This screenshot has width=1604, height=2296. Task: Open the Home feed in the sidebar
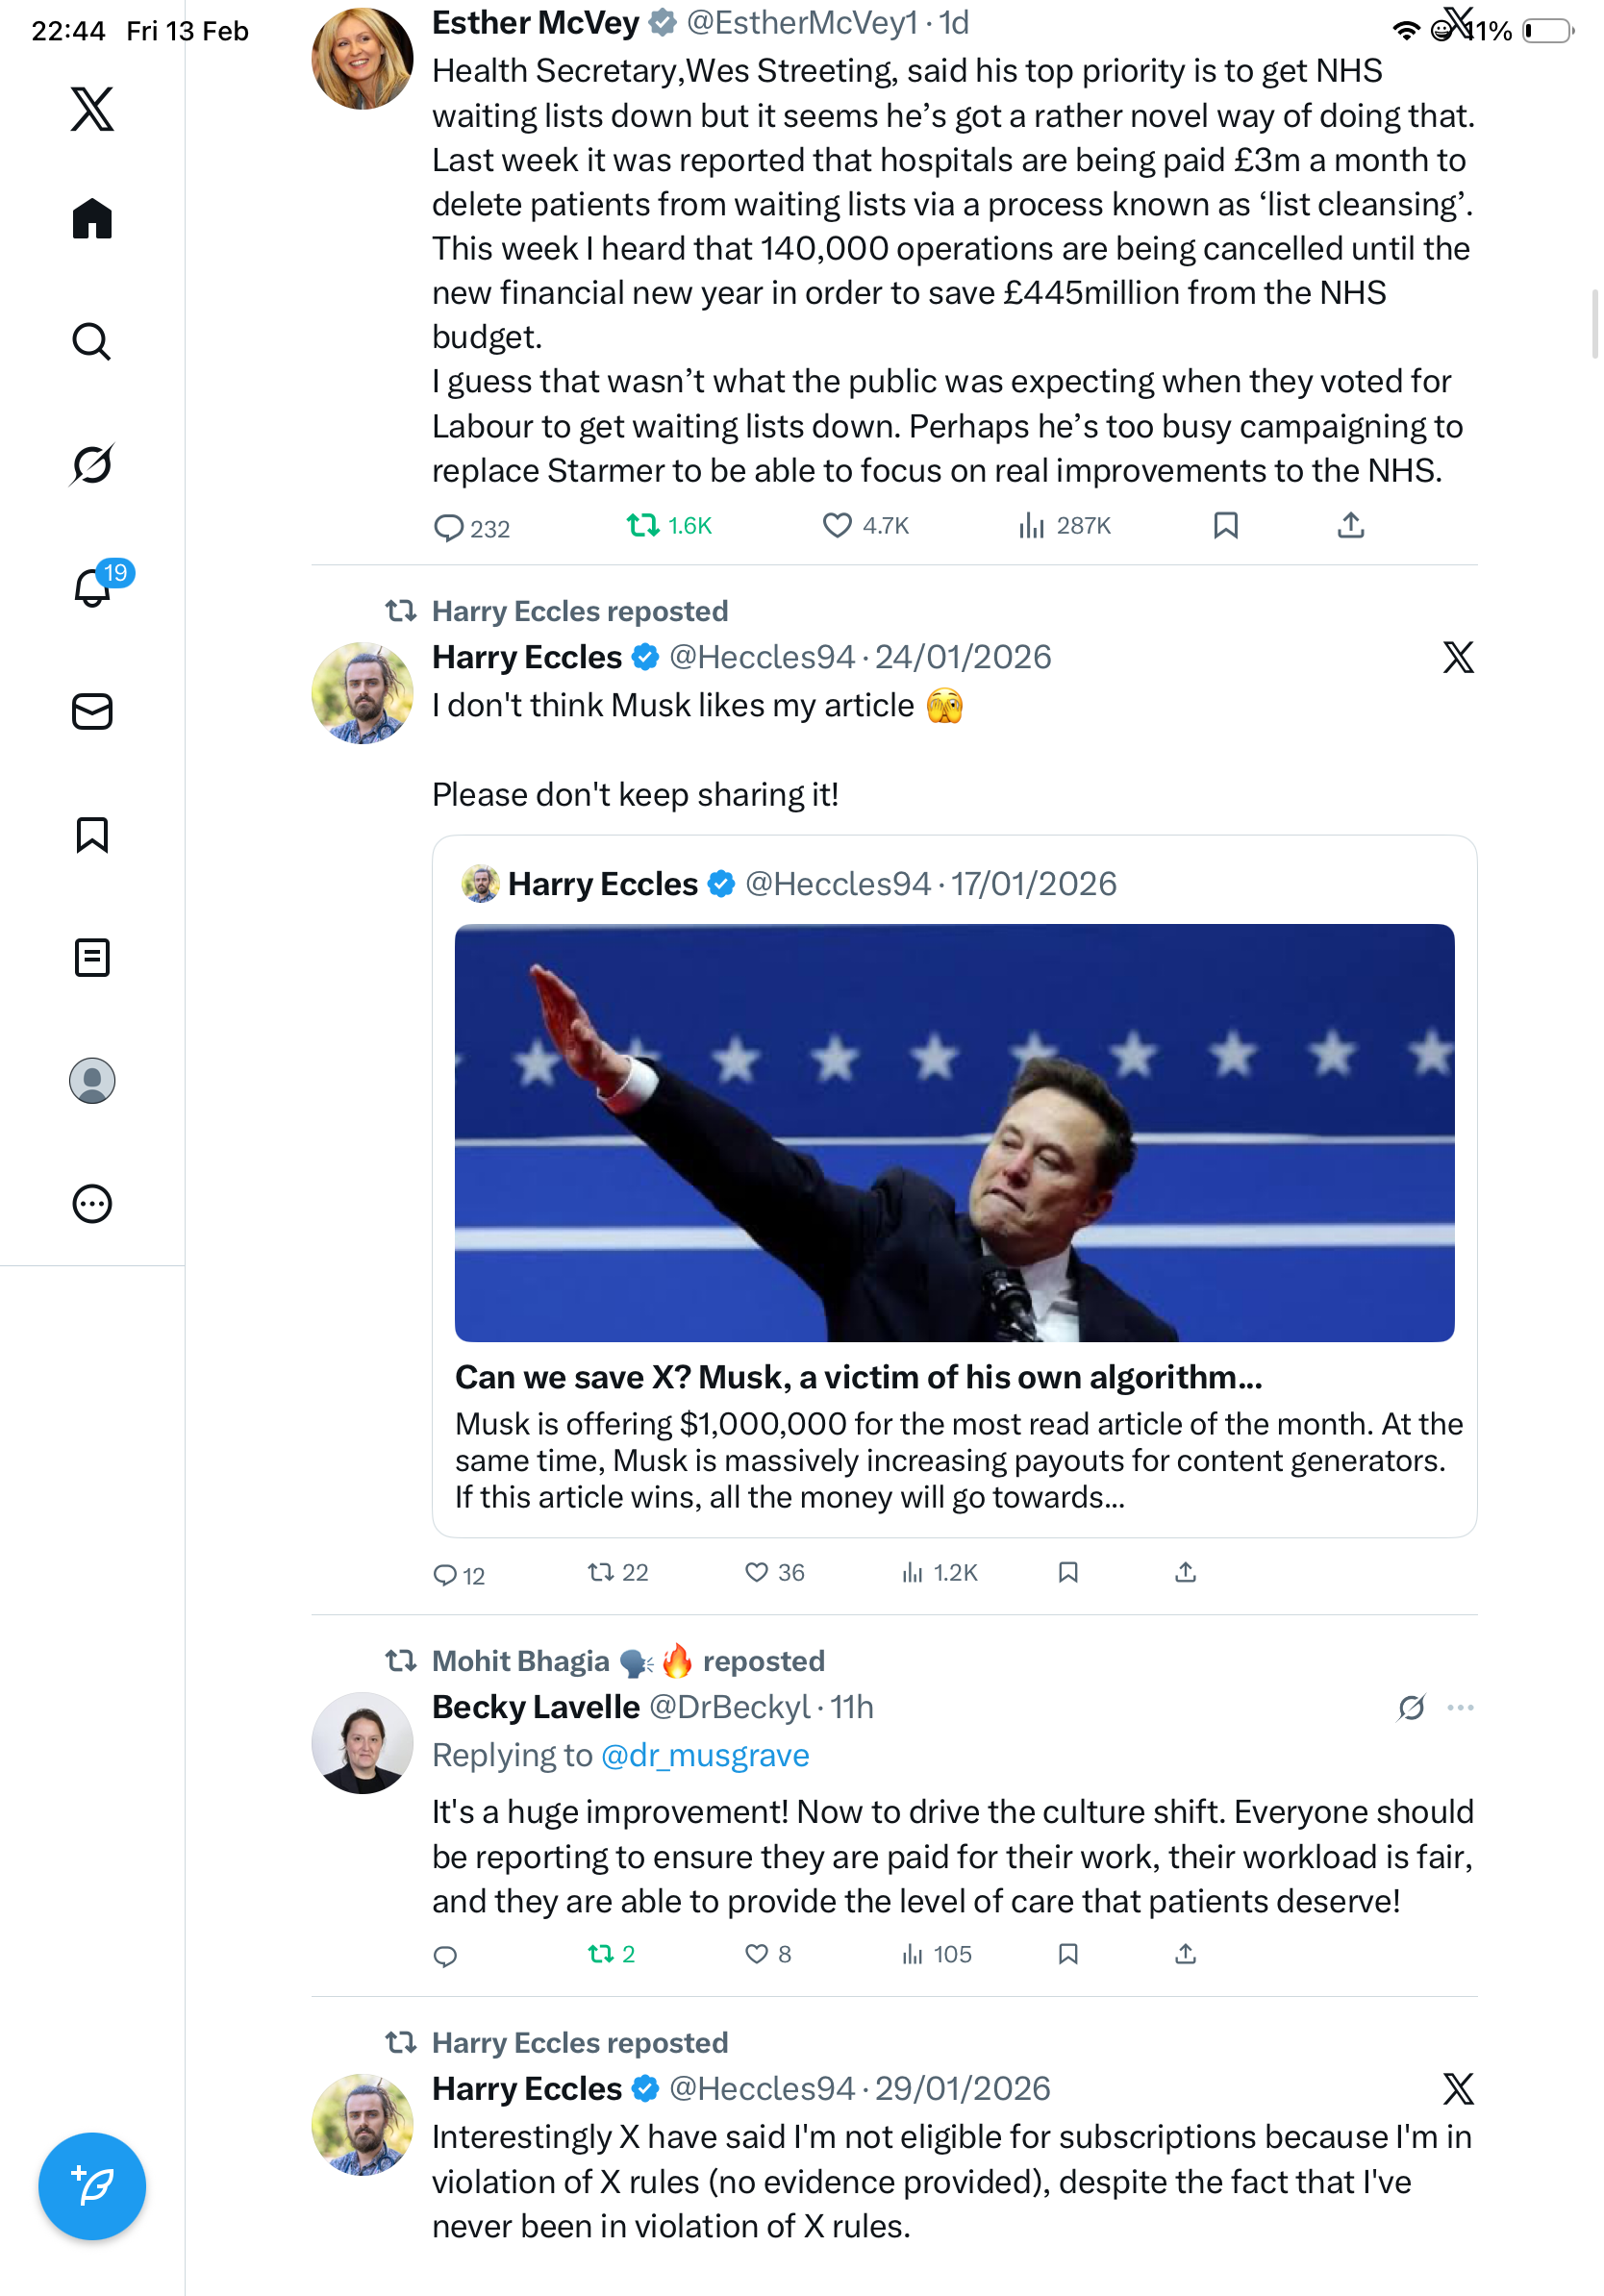point(92,219)
